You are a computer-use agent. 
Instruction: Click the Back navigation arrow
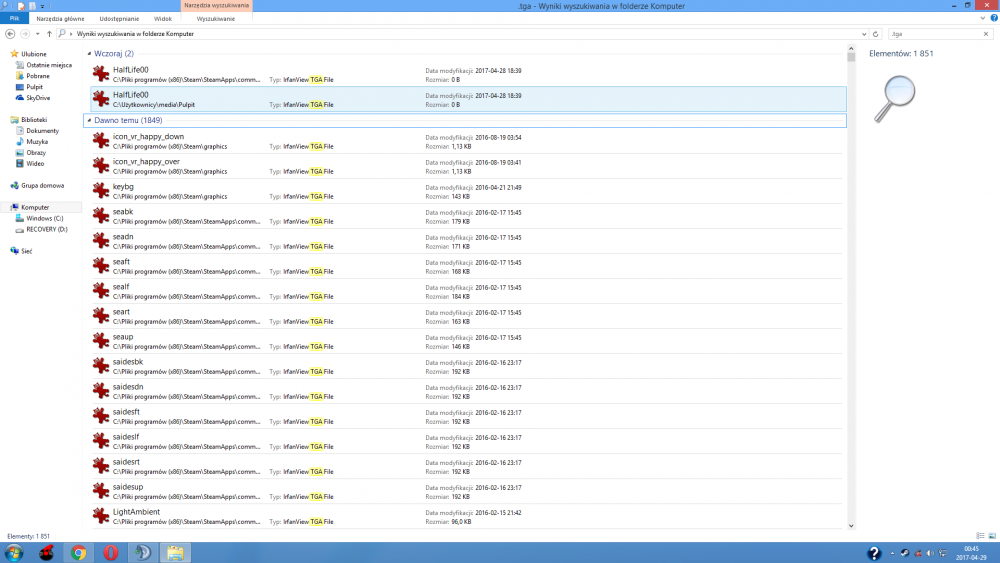[x=10, y=33]
